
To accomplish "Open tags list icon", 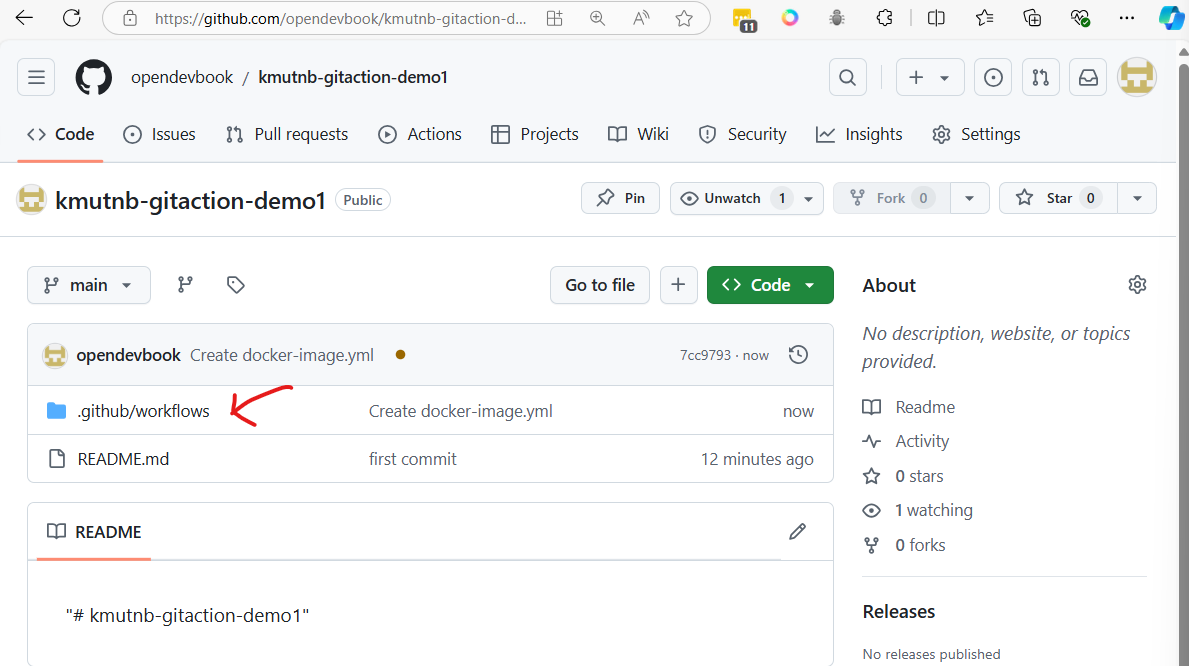I will click(236, 285).
